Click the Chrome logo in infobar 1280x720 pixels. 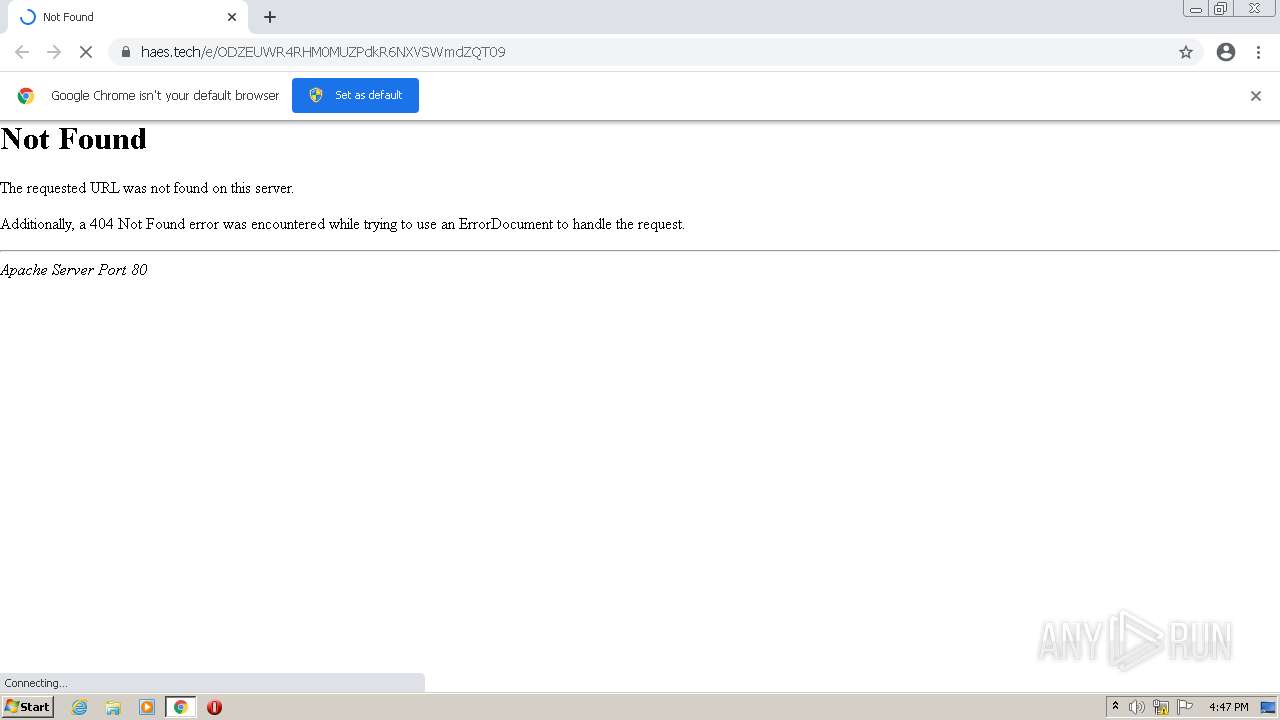[26, 96]
